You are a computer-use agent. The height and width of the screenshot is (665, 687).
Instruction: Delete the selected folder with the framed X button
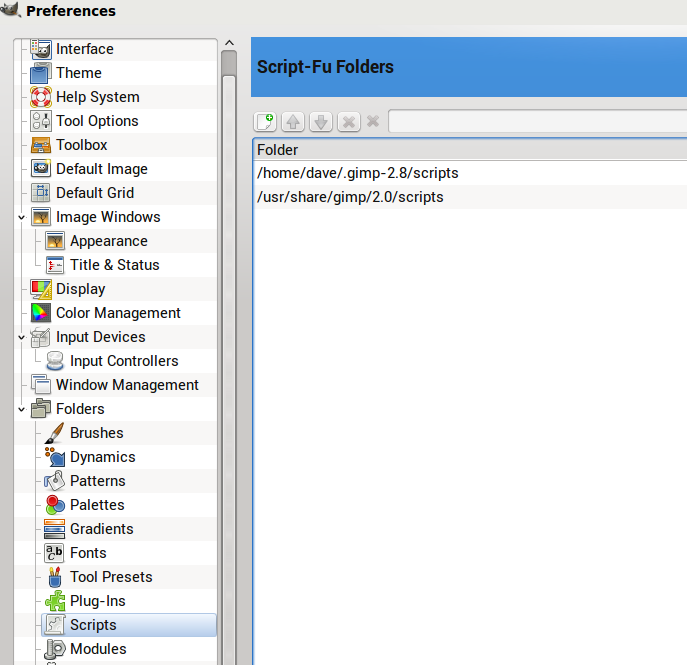point(349,121)
